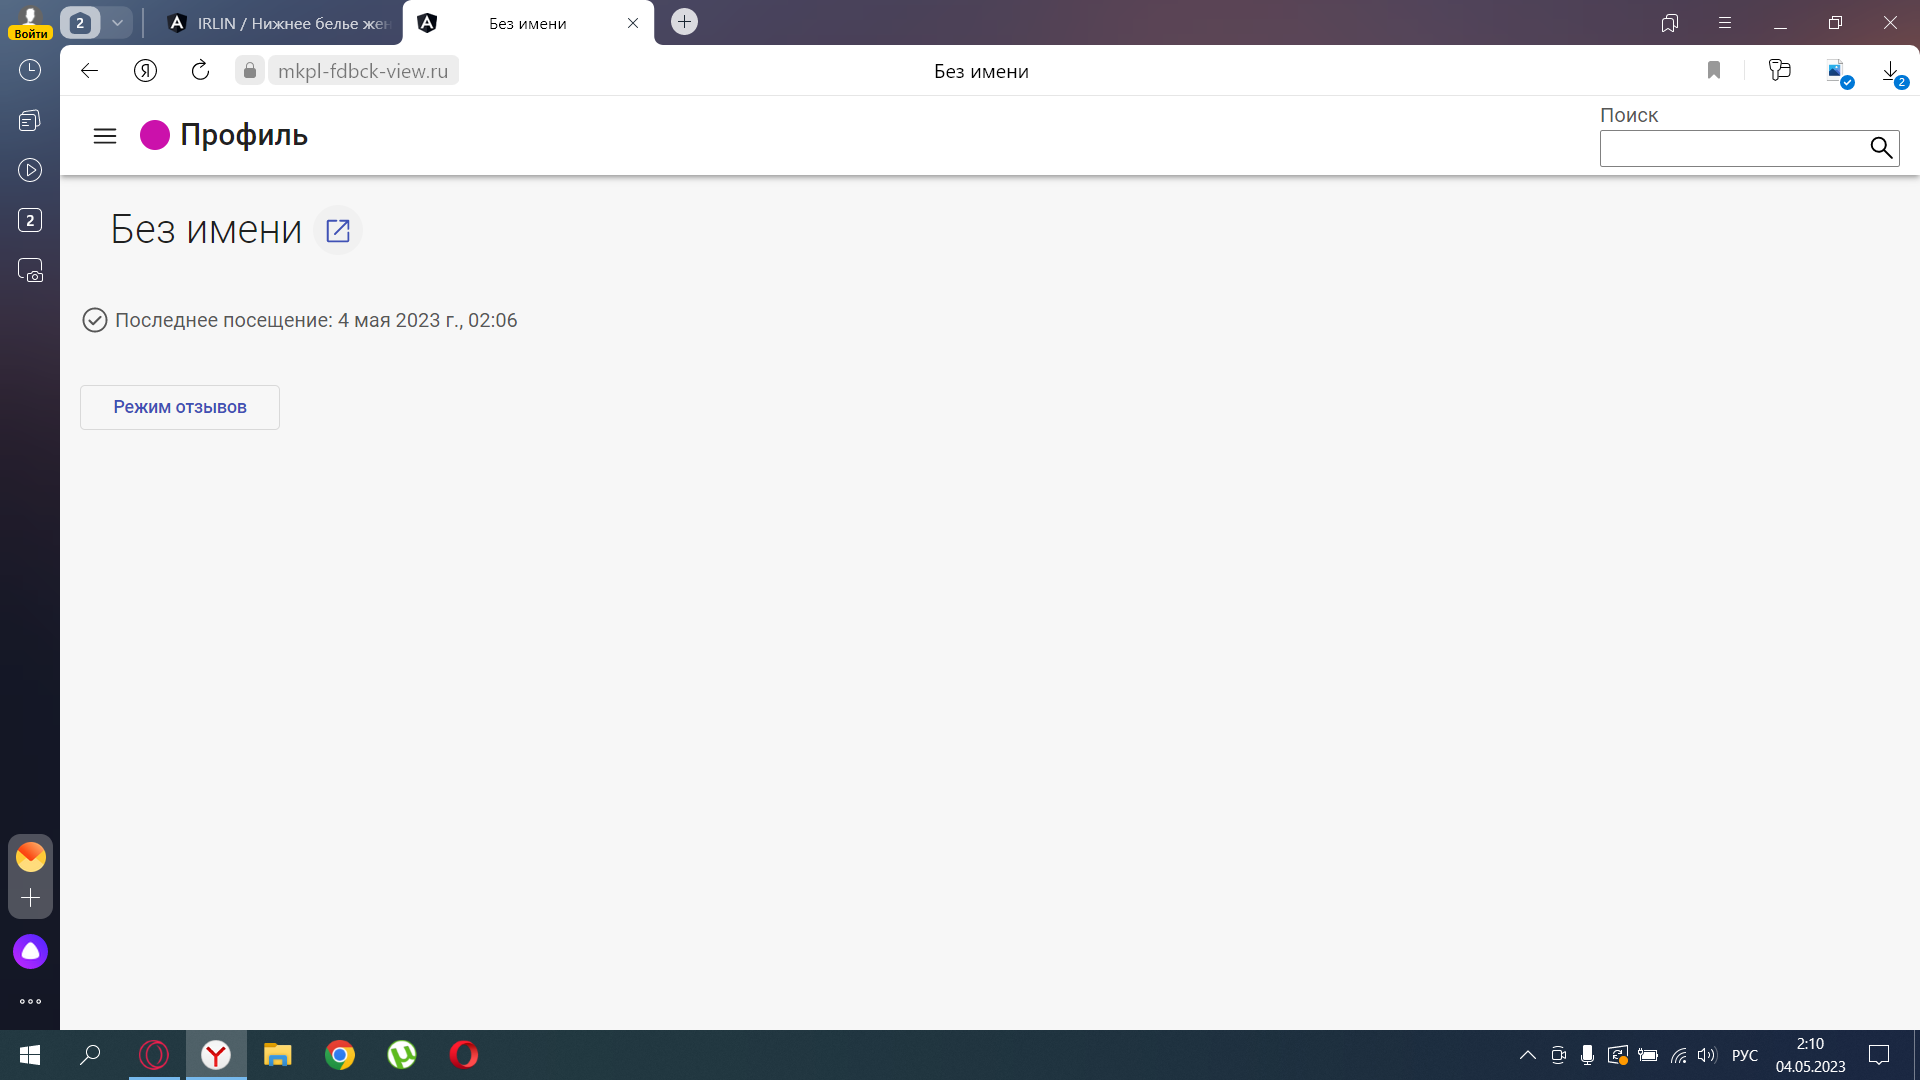Open the Alice assistant in the sidebar
Image resolution: width=1920 pixels, height=1080 pixels.
[x=30, y=952]
